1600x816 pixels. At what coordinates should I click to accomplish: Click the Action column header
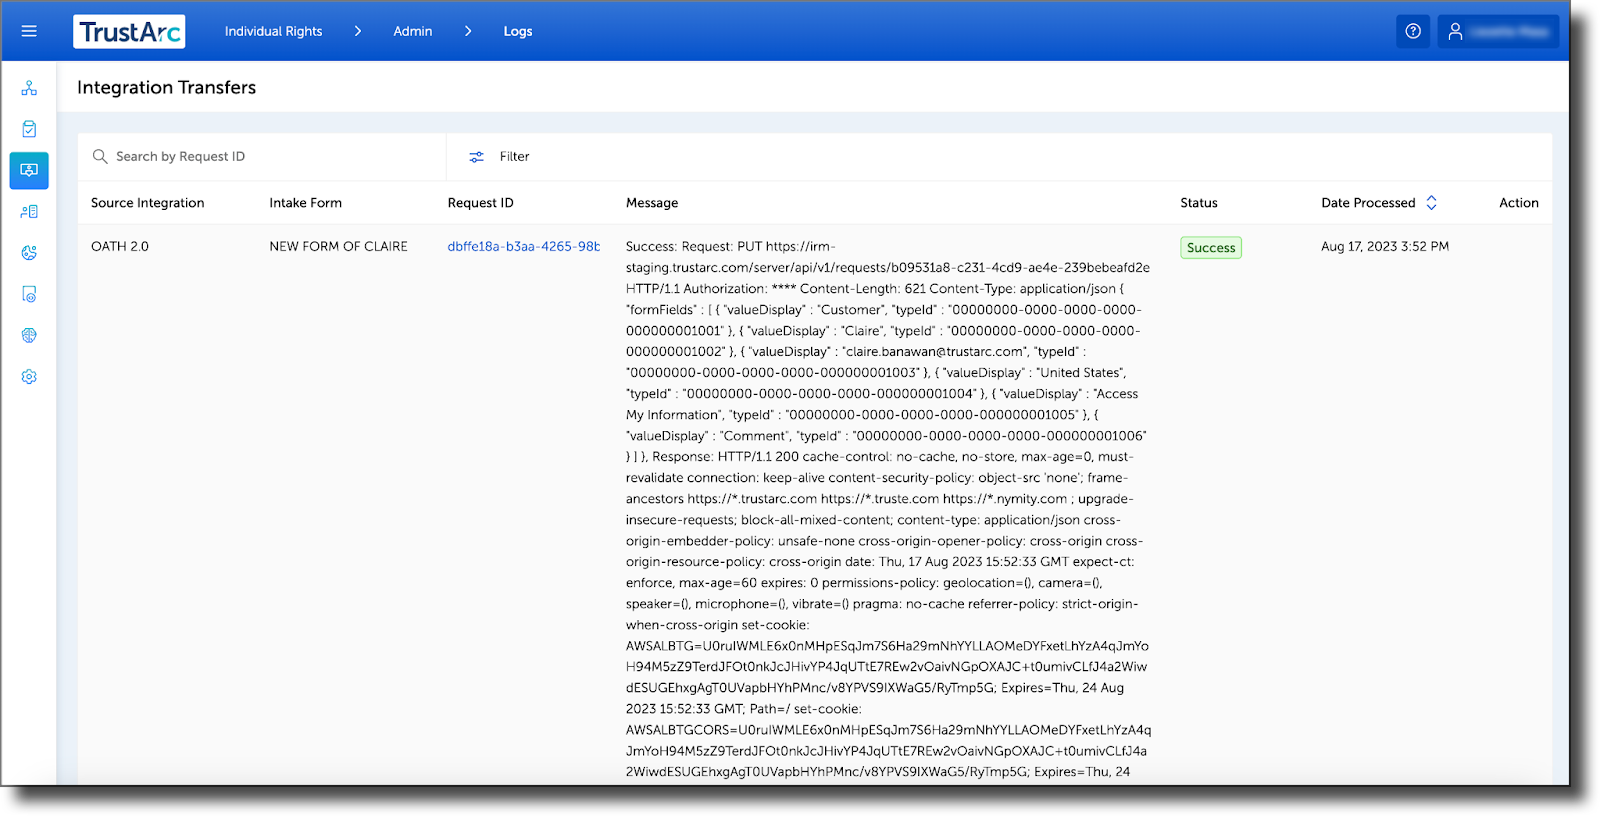(1519, 203)
